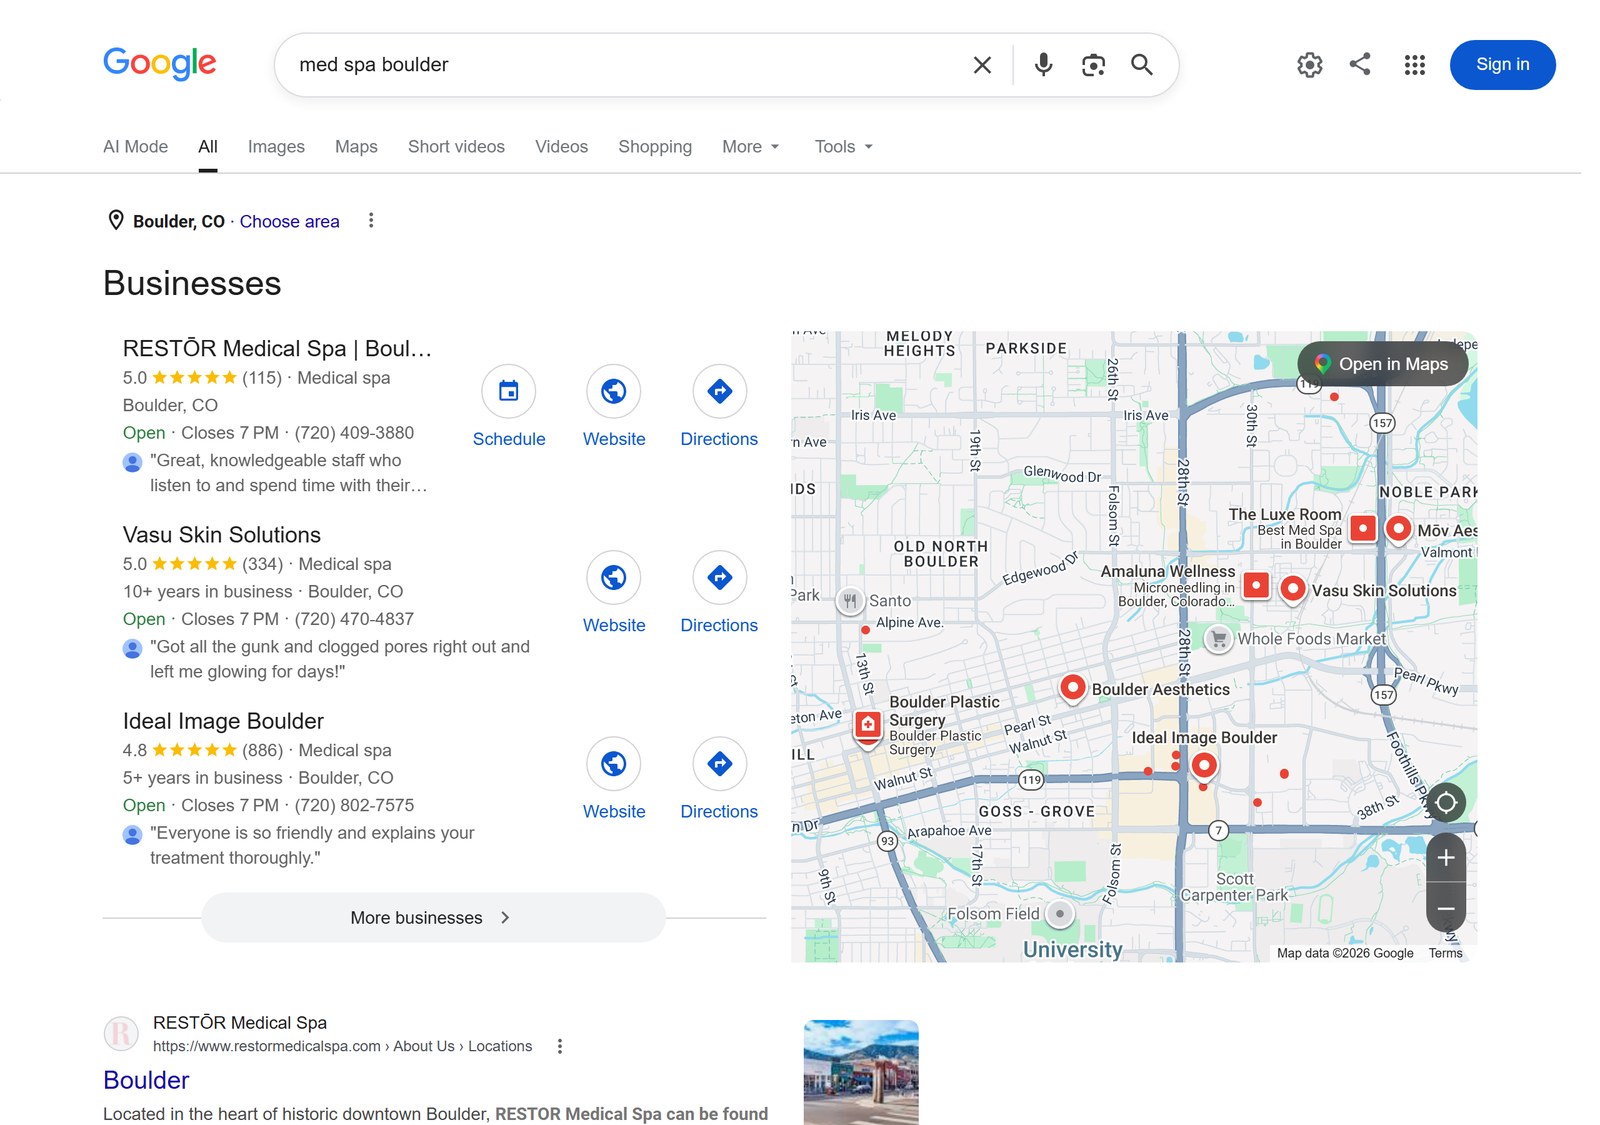Click the Sign in button
Image resolution: width=1600 pixels, height=1125 pixels.
[1502, 65]
